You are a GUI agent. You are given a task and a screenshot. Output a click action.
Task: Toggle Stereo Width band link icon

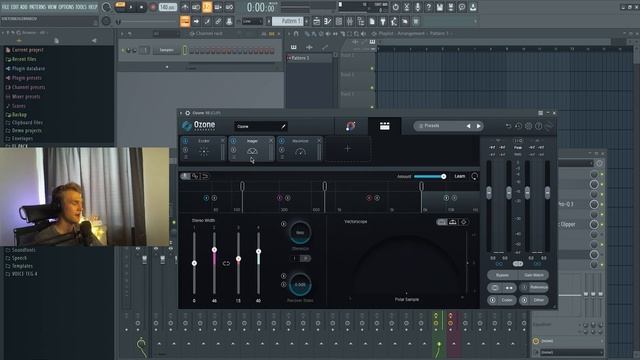coord(226,264)
